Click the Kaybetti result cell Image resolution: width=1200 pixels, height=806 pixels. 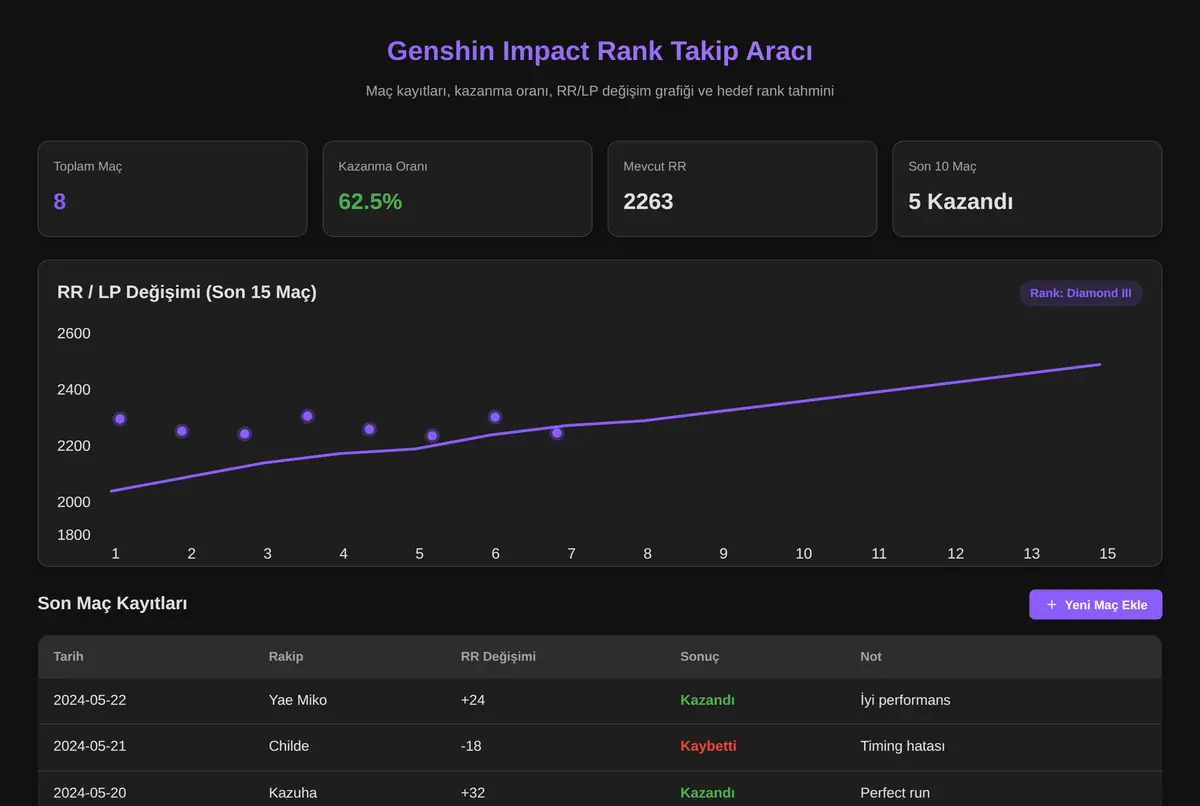click(708, 746)
